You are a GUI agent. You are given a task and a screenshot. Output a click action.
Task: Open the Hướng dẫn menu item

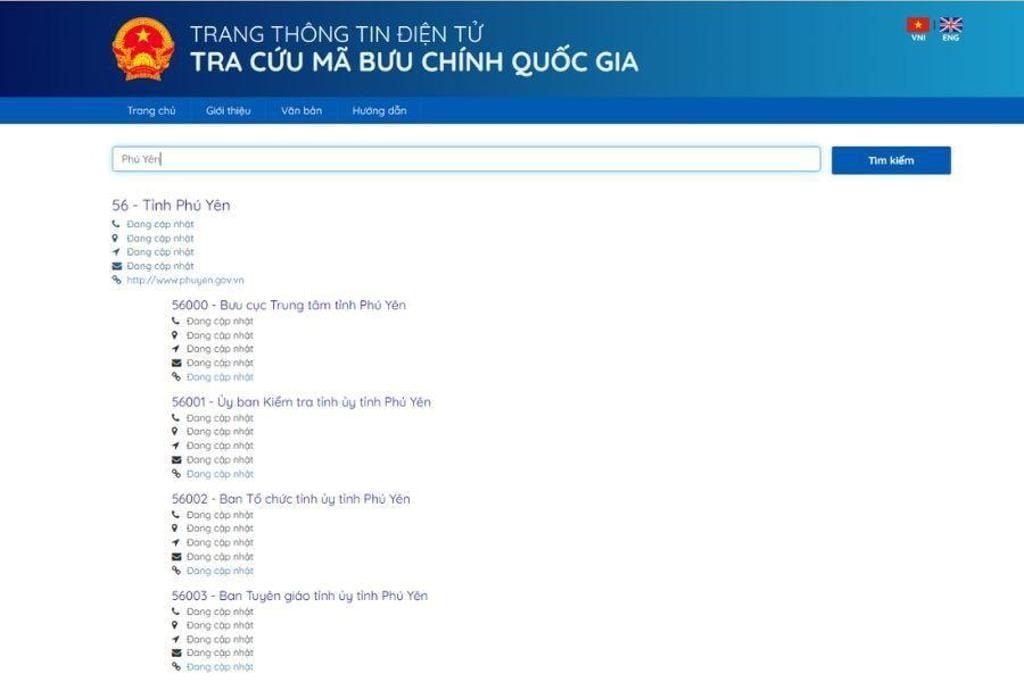pos(379,111)
